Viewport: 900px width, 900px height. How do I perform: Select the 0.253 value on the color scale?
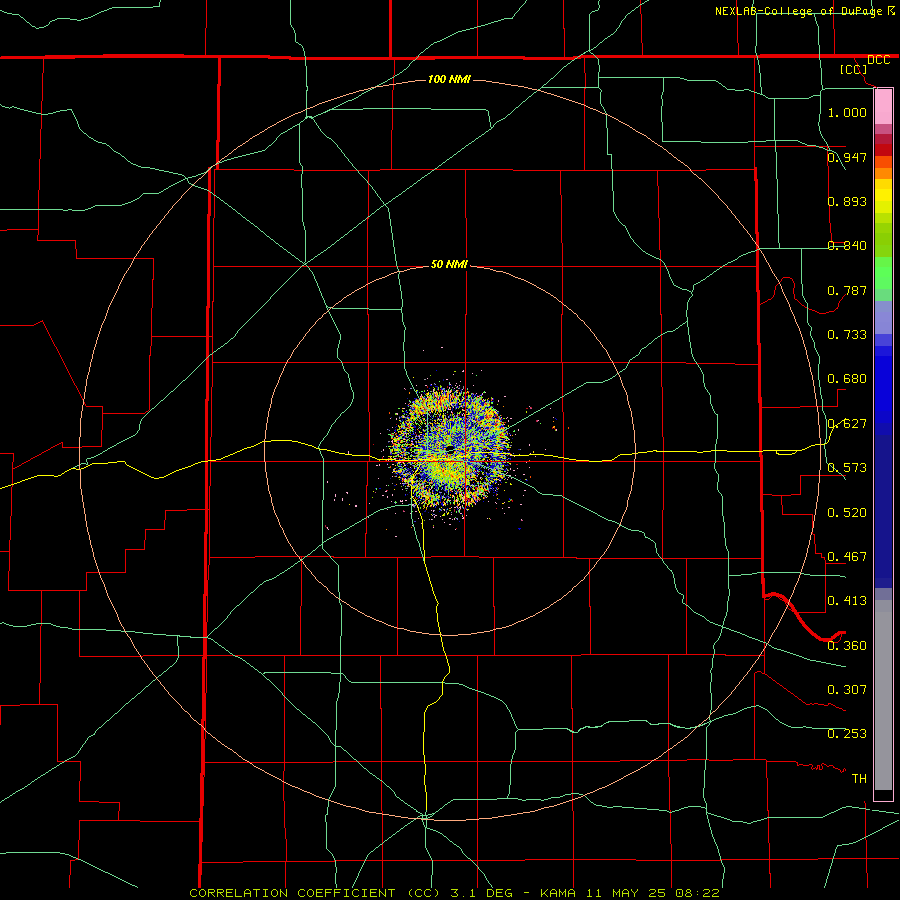847,733
